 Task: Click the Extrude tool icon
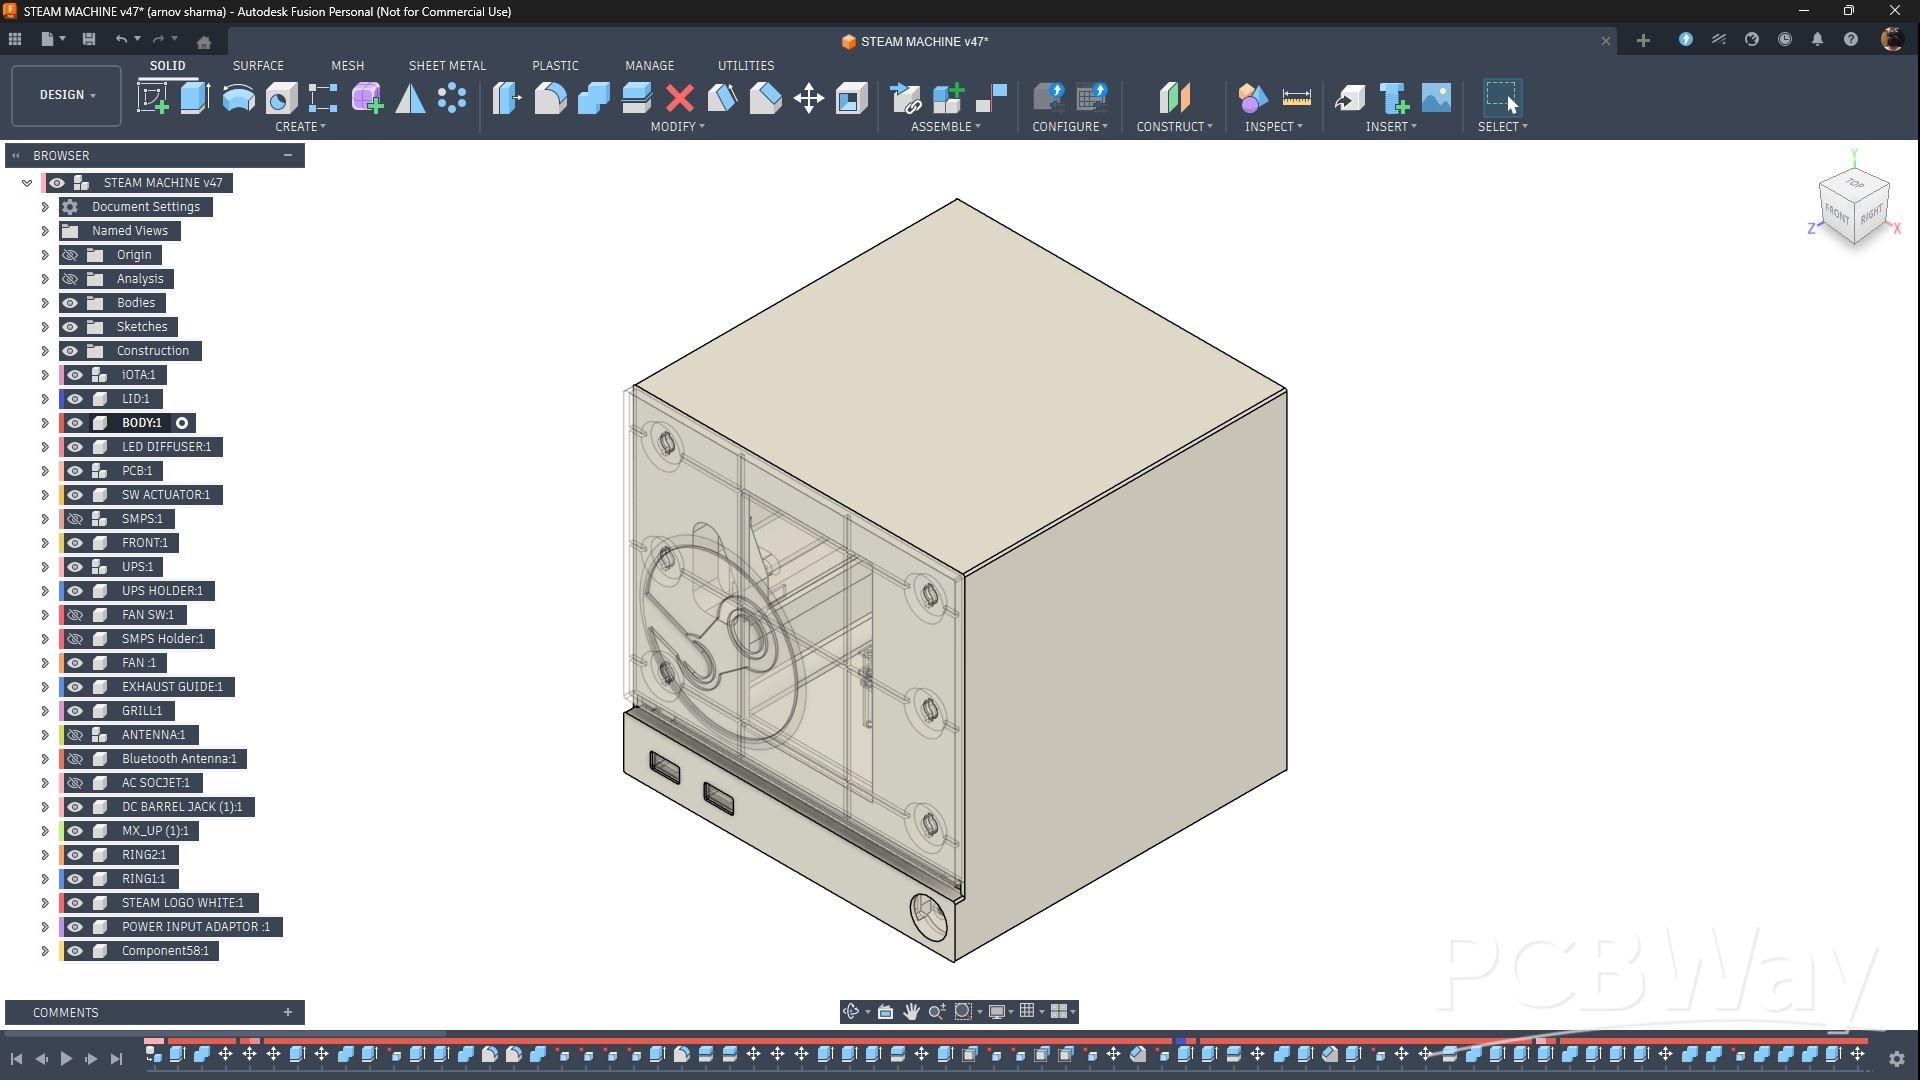(x=195, y=98)
